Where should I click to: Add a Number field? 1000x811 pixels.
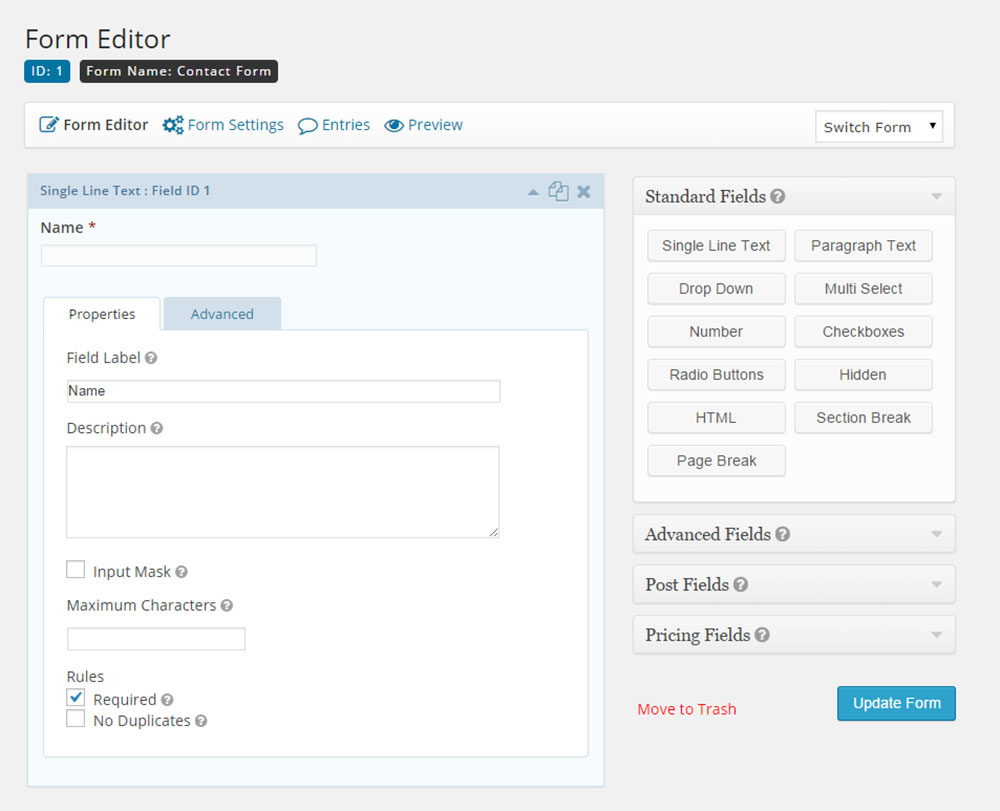tap(716, 332)
